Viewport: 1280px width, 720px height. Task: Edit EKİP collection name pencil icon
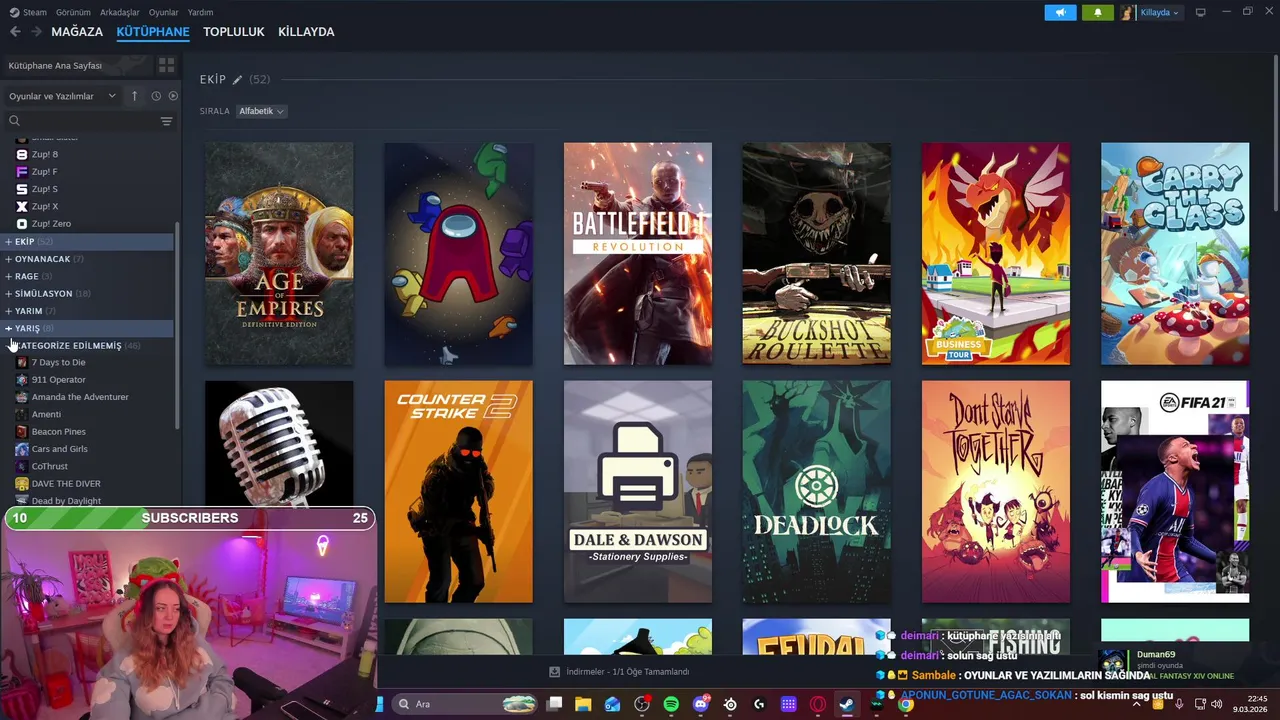coord(237,80)
